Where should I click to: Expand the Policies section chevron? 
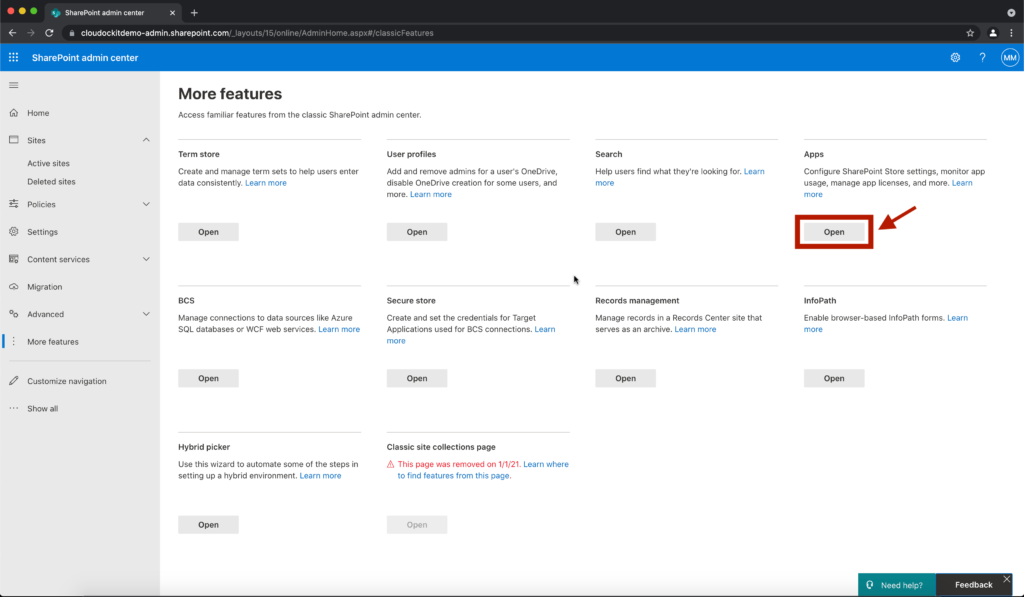pos(146,204)
